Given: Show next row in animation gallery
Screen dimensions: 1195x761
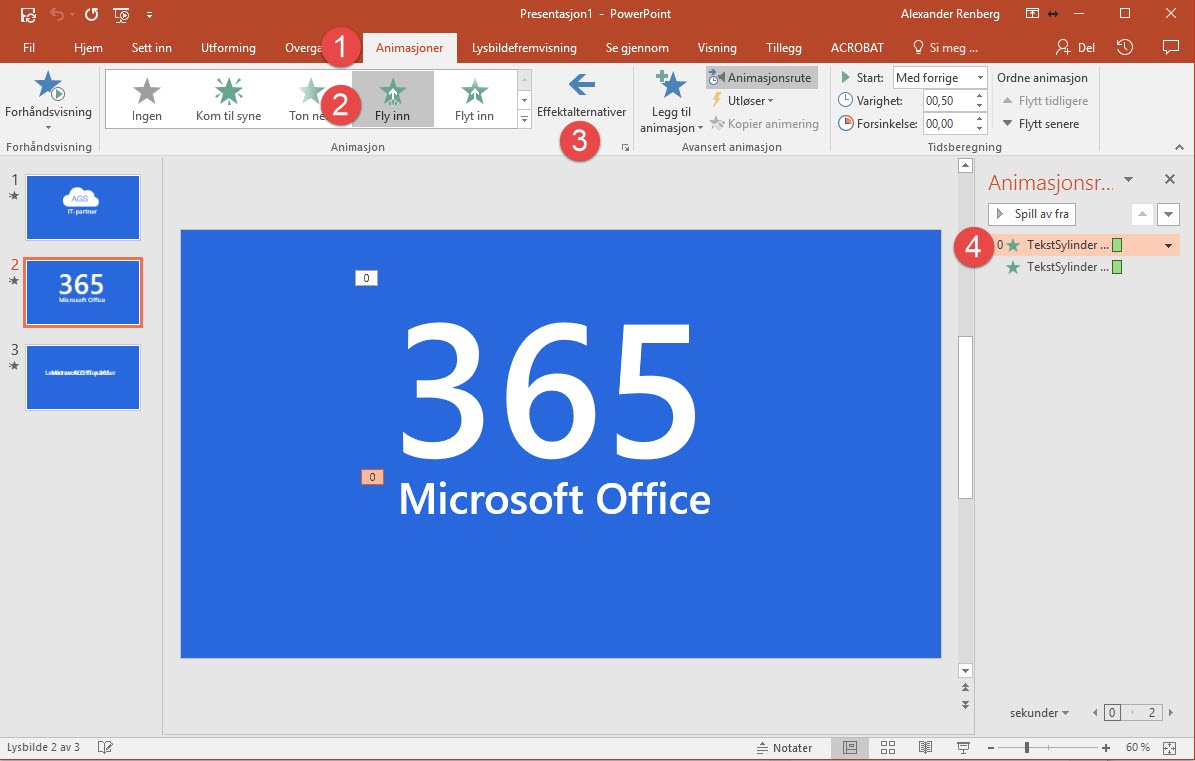Looking at the screenshot, I should (x=524, y=100).
